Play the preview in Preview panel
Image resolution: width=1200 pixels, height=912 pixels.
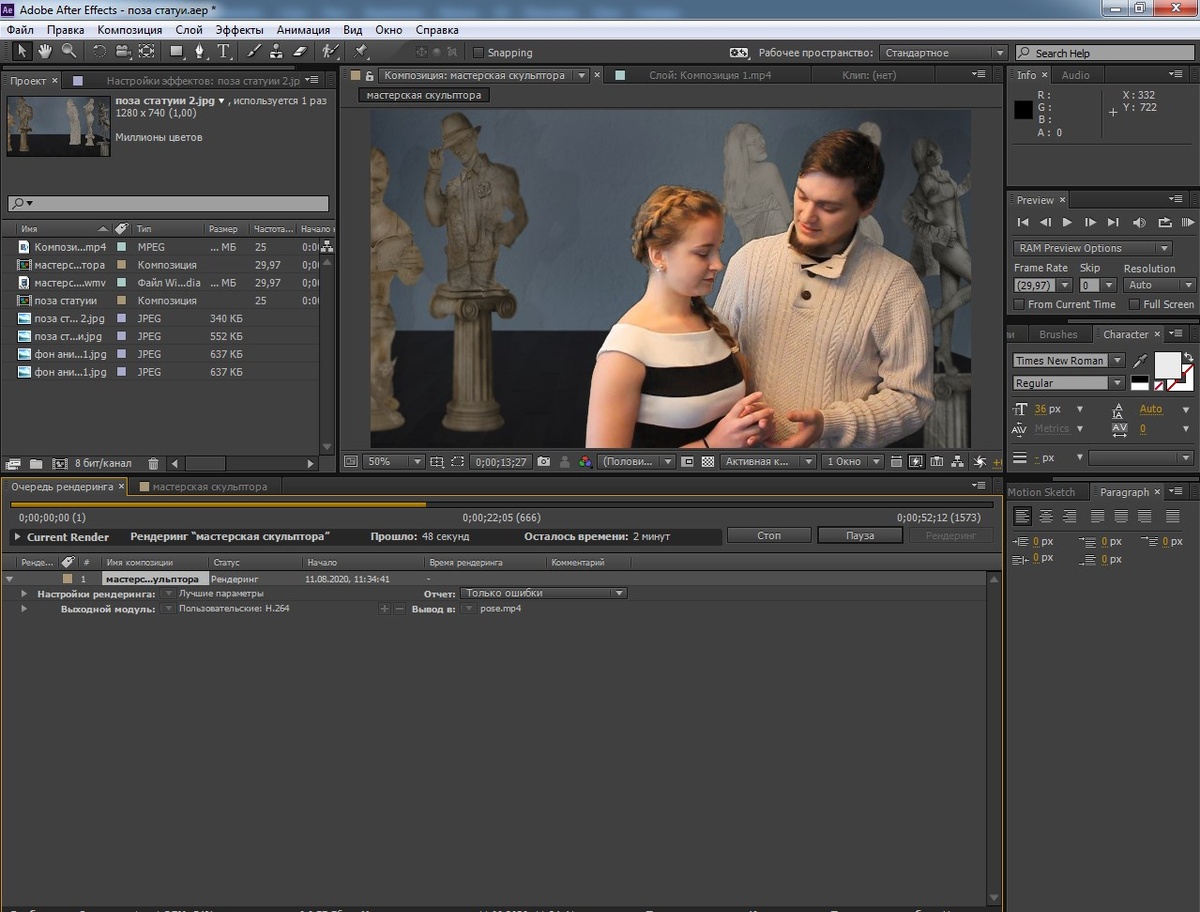point(1067,222)
